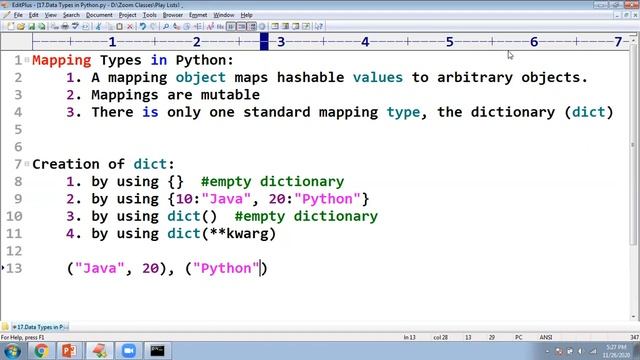Screen dimensions: 640x360
Task: Click the Paste clipboard icon
Action: click(x=119, y=27)
